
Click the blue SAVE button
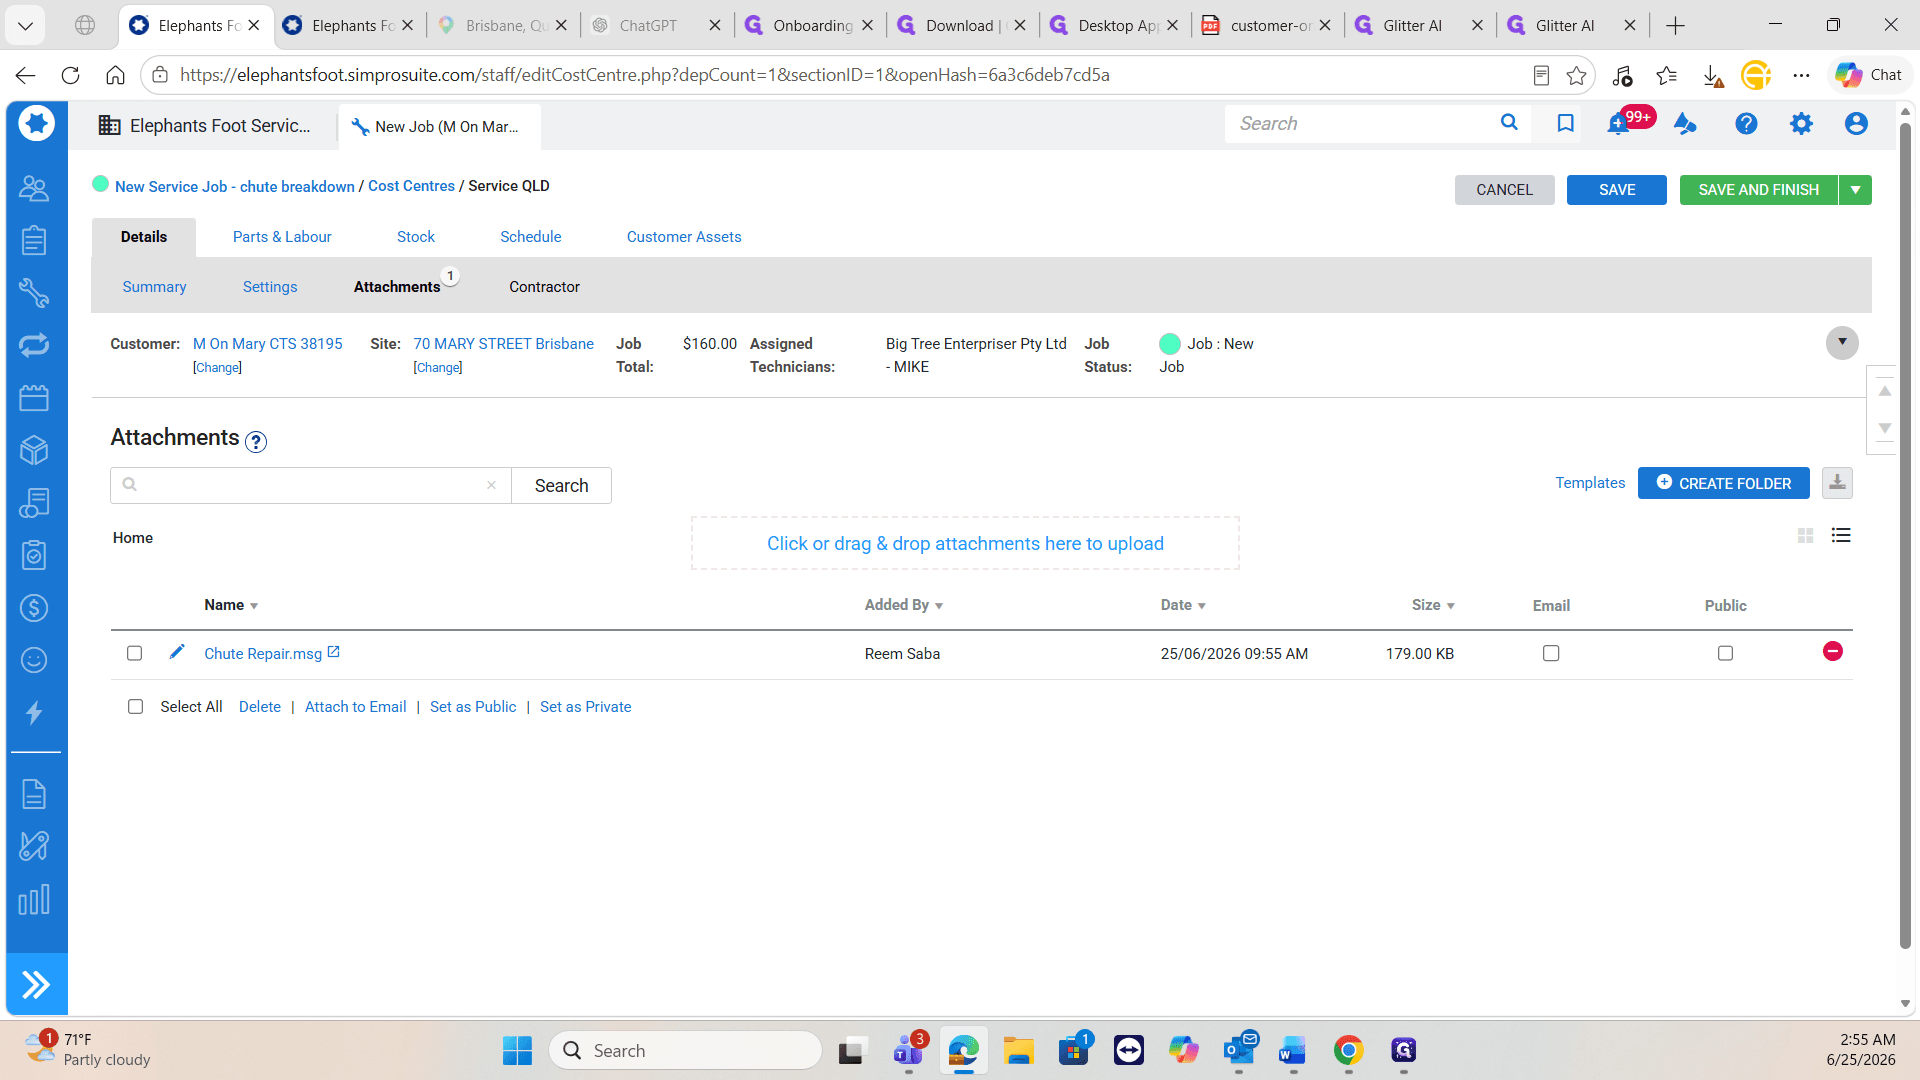point(1617,190)
